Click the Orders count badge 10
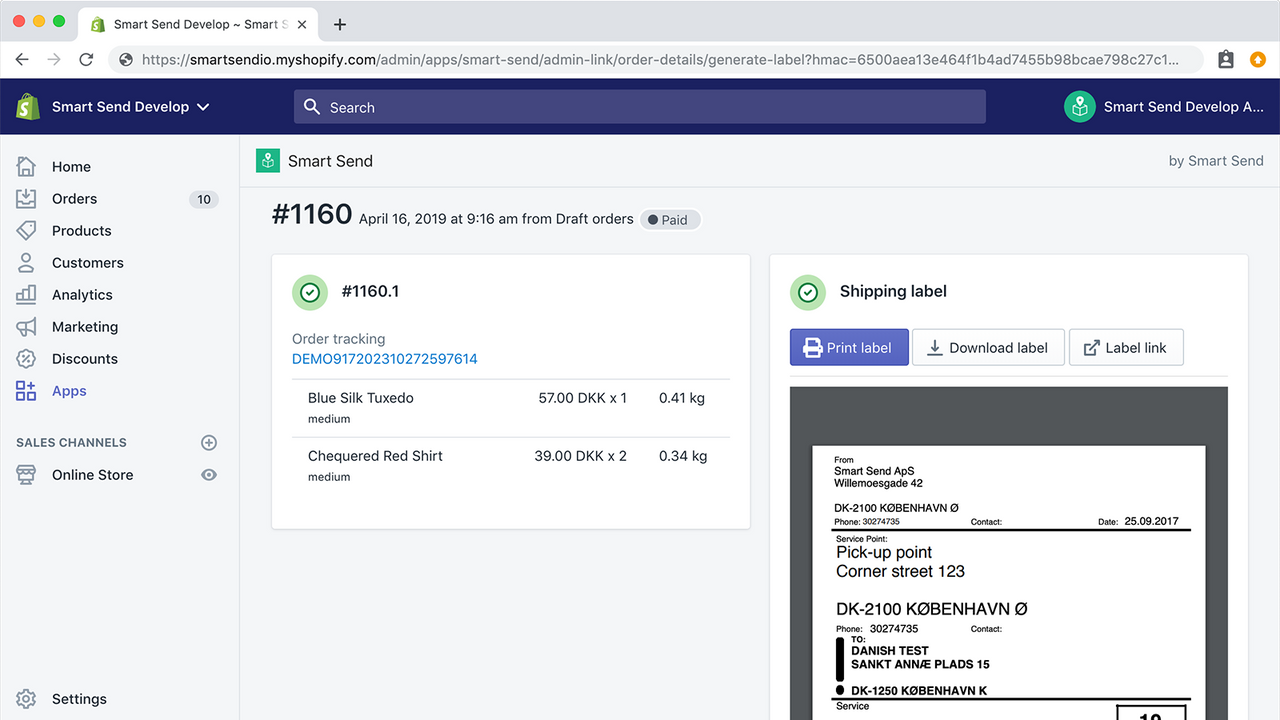The image size is (1280, 720). coord(204,199)
